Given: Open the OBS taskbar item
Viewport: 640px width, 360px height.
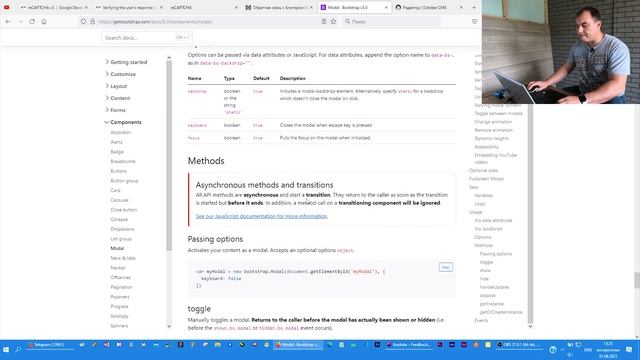Looking at the screenshot, I should 520,345.
